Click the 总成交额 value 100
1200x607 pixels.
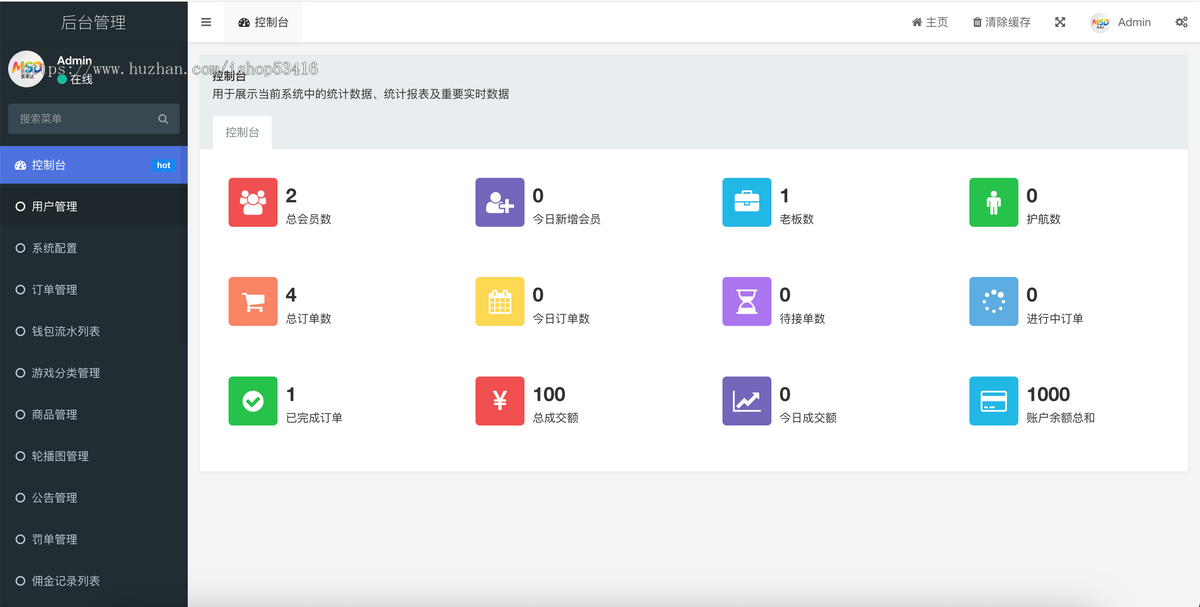click(549, 394)
